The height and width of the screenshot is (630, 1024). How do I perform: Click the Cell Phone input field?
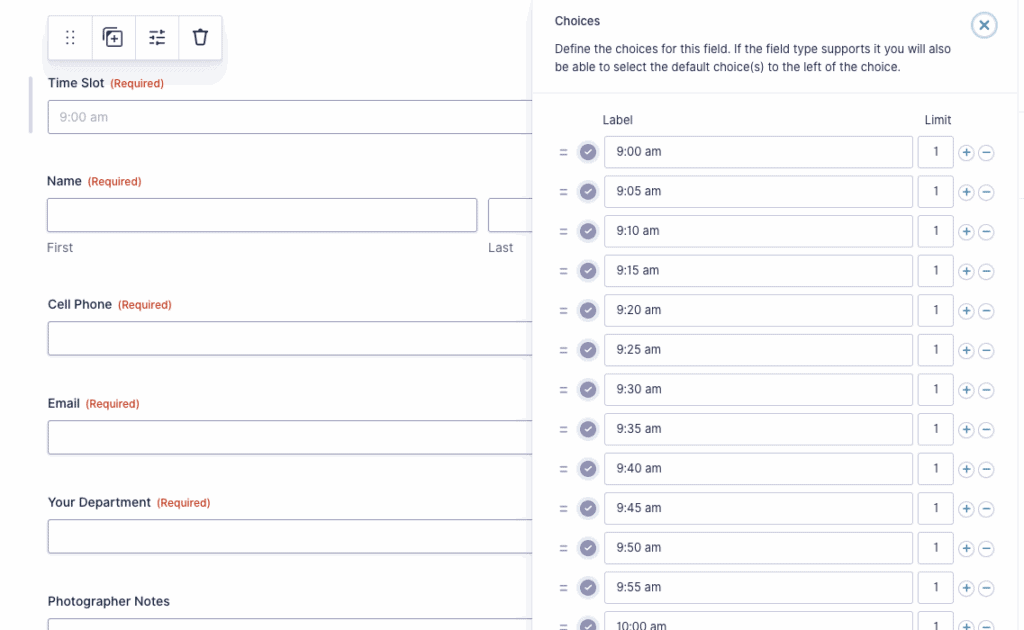point(290,338)
